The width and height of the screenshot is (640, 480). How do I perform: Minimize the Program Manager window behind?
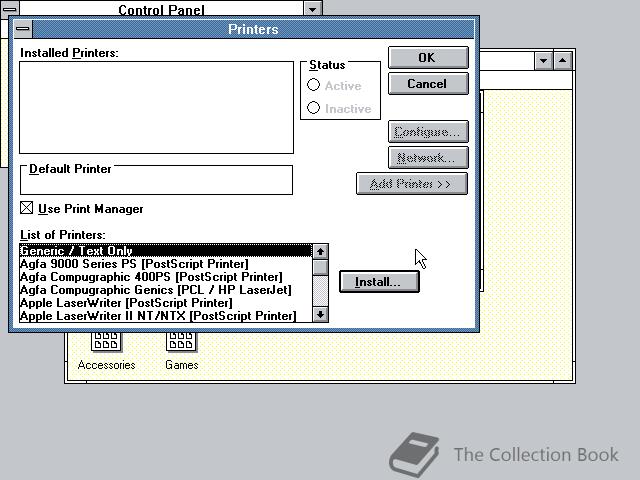click(x=543, y=61)
